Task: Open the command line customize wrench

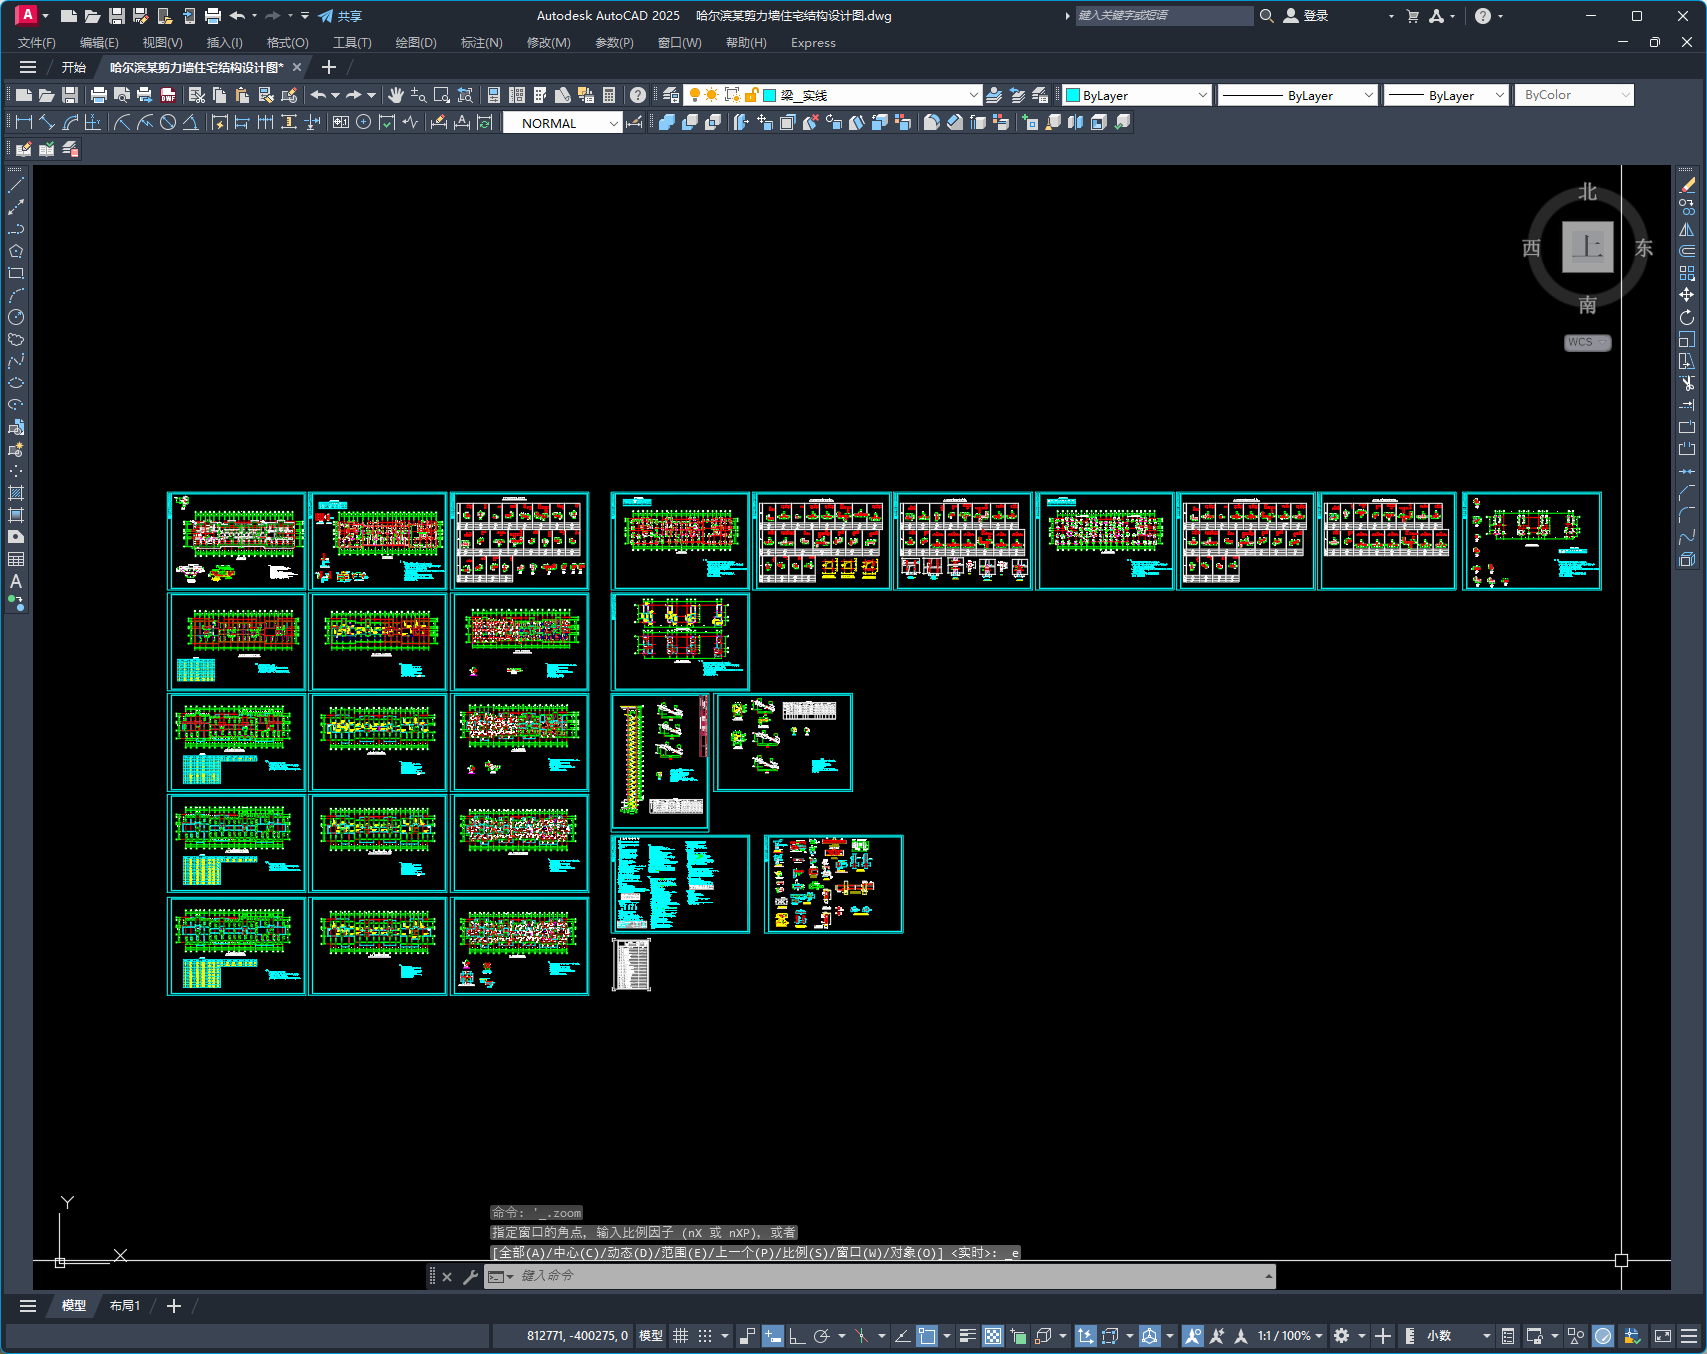Action: click(470, 1276)
